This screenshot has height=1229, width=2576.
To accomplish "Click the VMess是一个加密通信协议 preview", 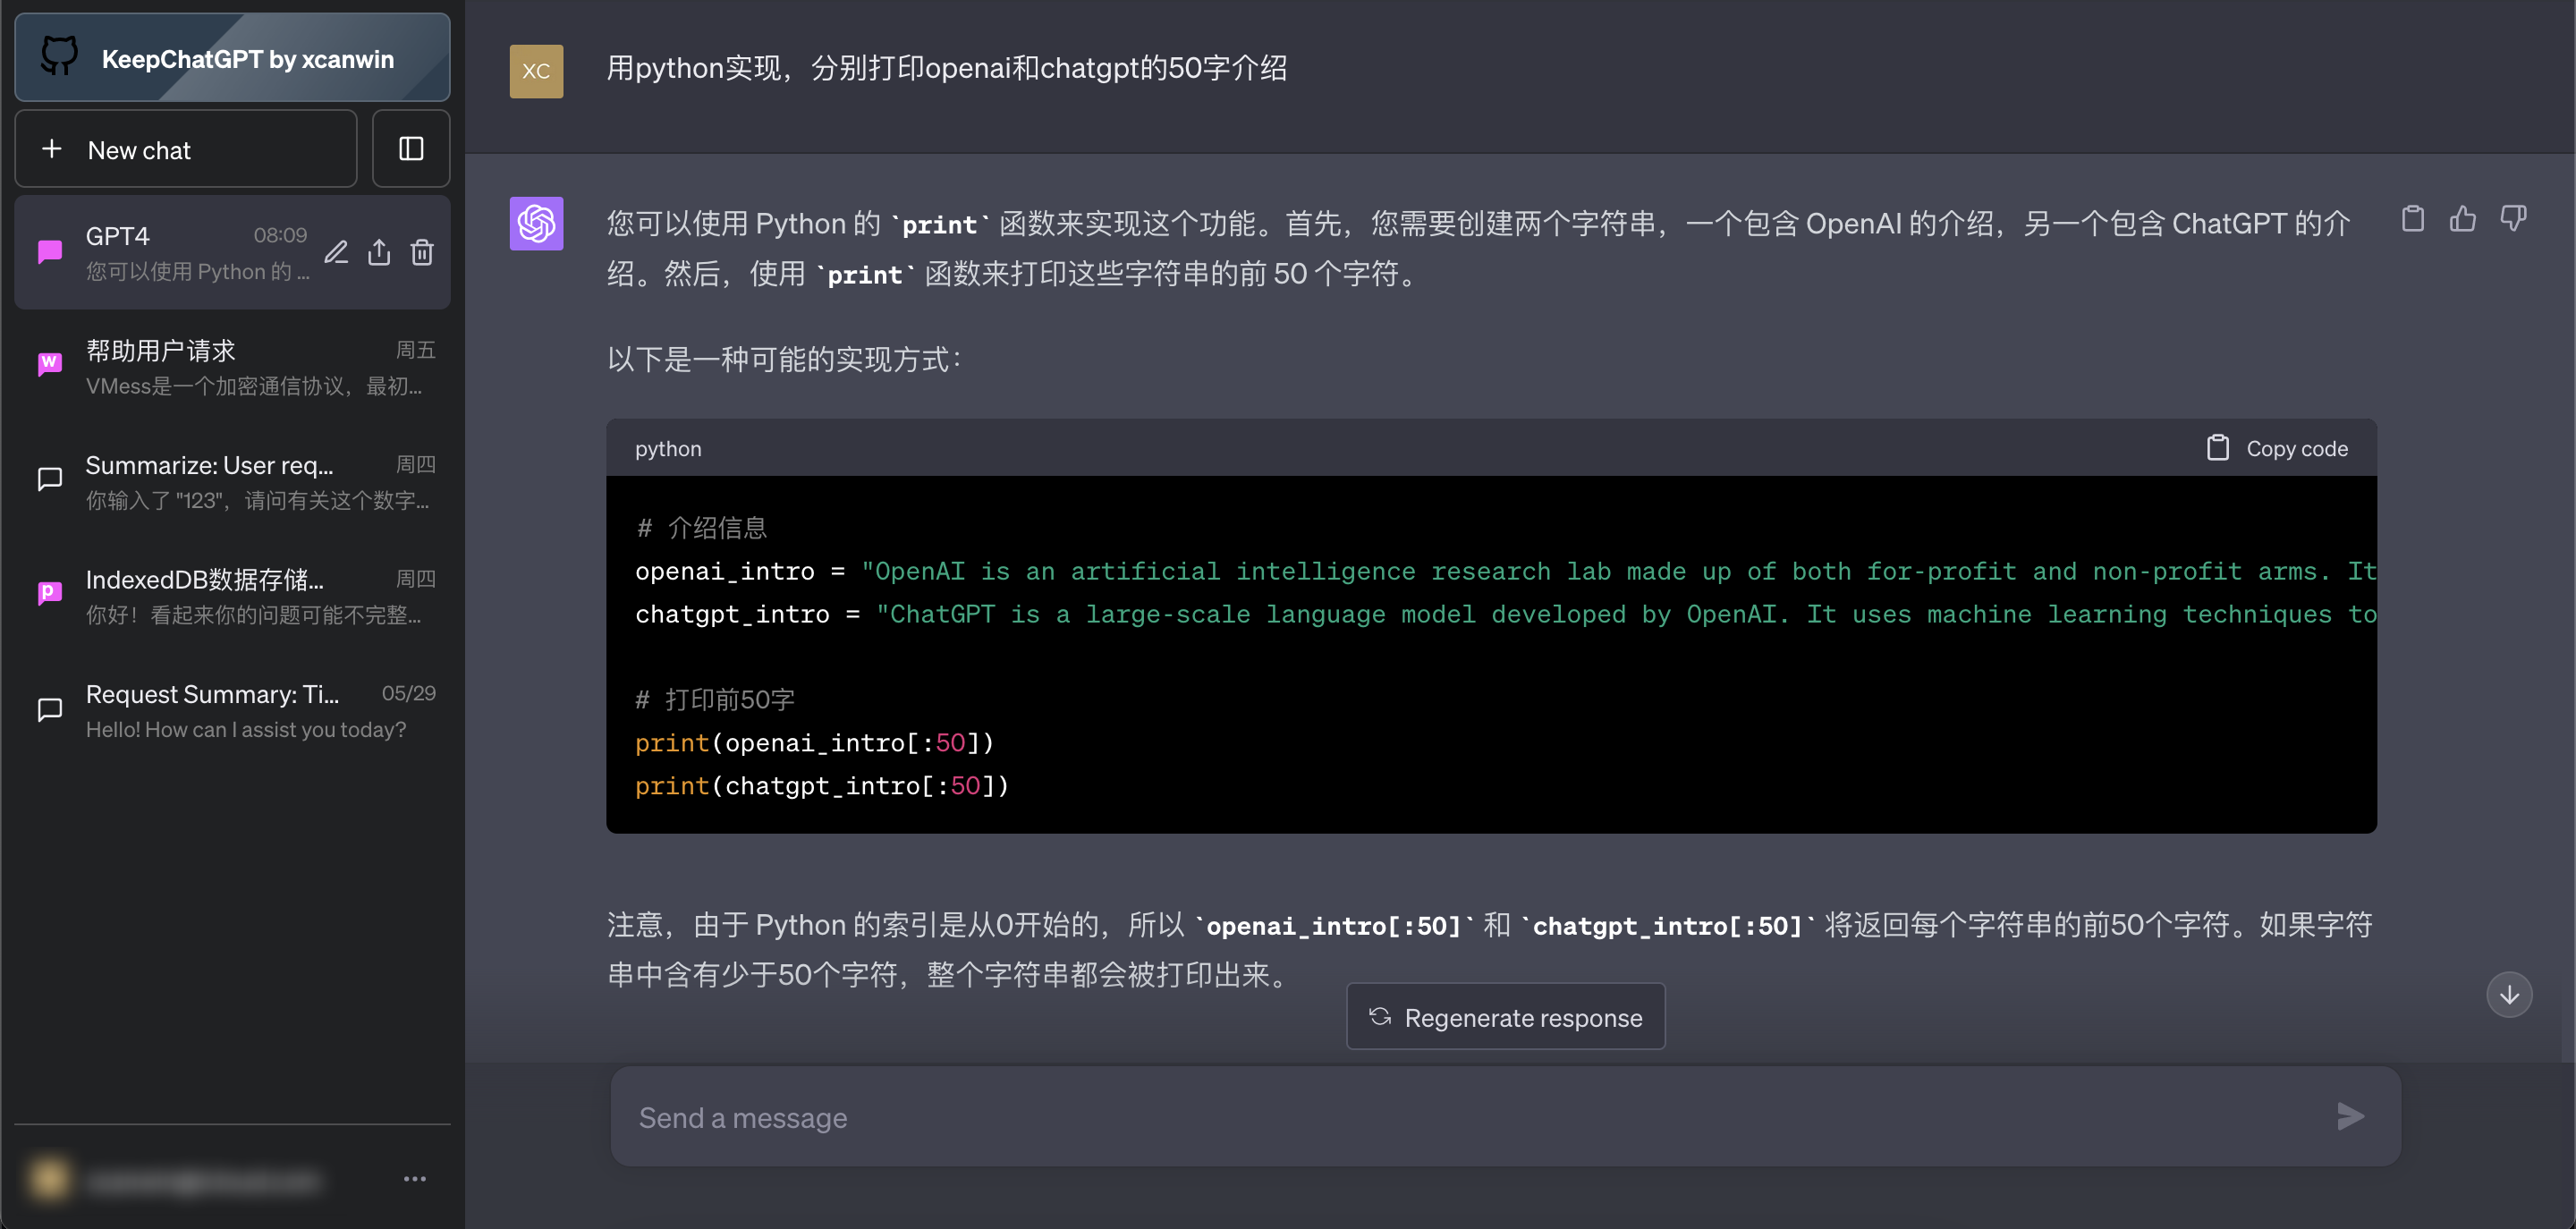I will point(254,386).
